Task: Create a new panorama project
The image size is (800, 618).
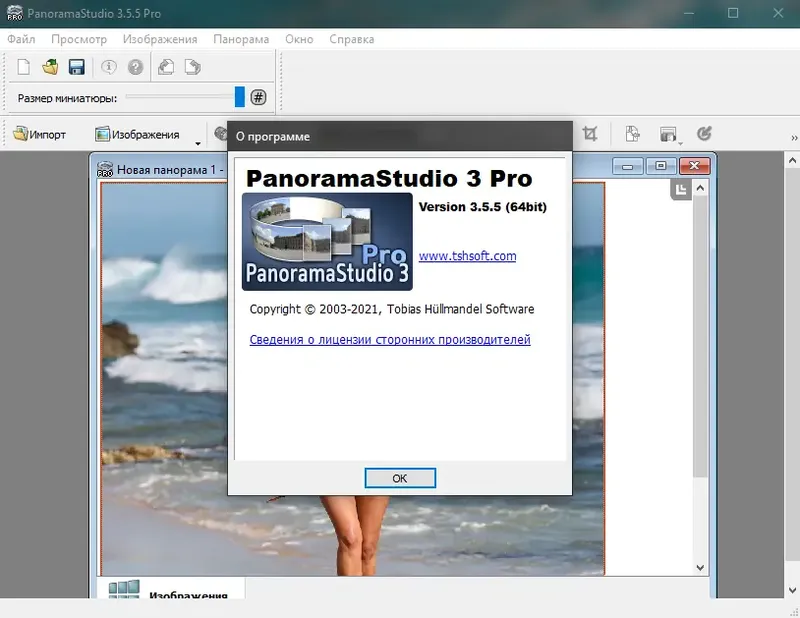Action: pyautogui.click(x=22, y=67)
